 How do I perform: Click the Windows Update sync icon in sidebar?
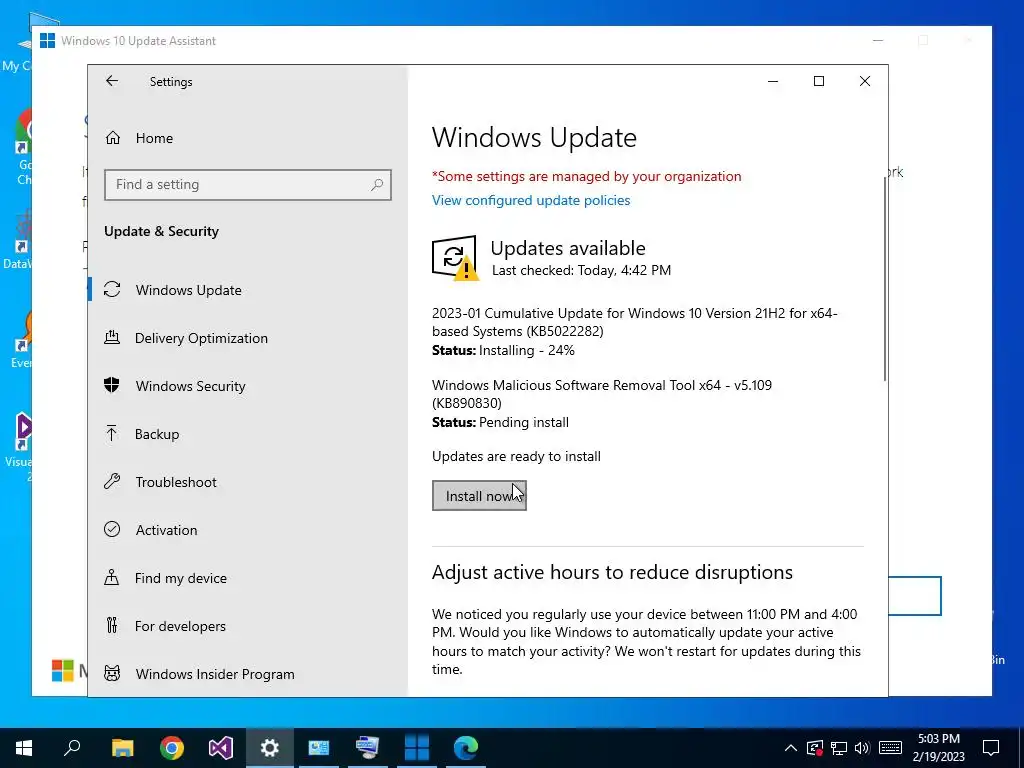pyautogui.click(x=112, y=289)
